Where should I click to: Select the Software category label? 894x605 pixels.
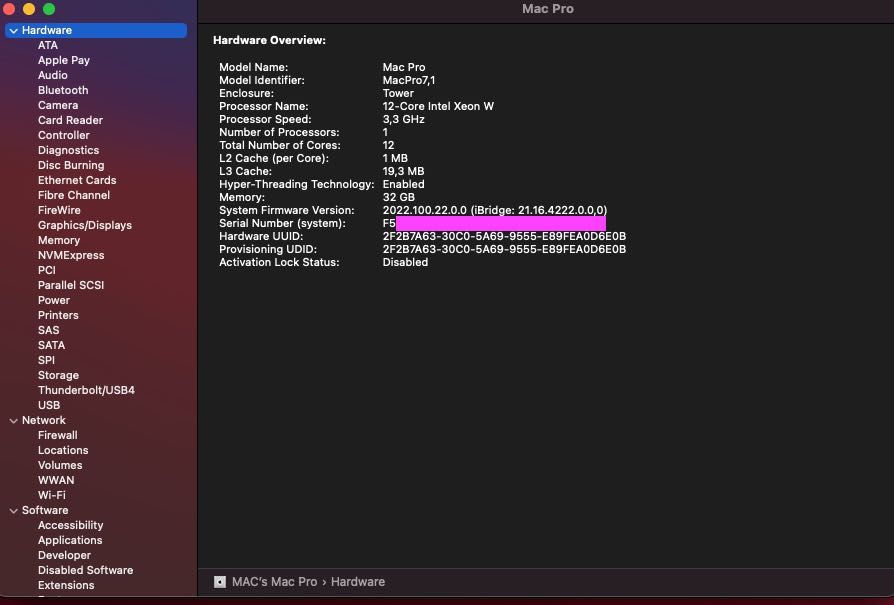(x=45, y=510)
